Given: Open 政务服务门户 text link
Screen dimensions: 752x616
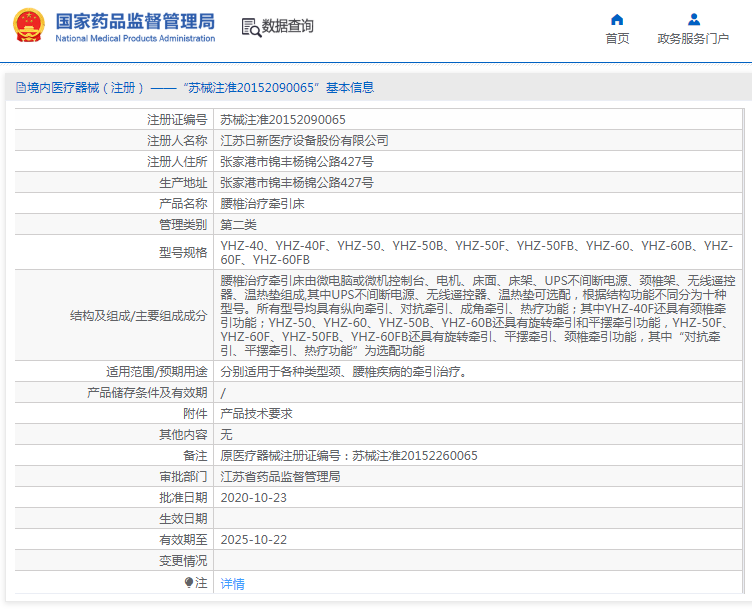Looking at the screenshot, I should pyautogui.click(x=693, y=38).
